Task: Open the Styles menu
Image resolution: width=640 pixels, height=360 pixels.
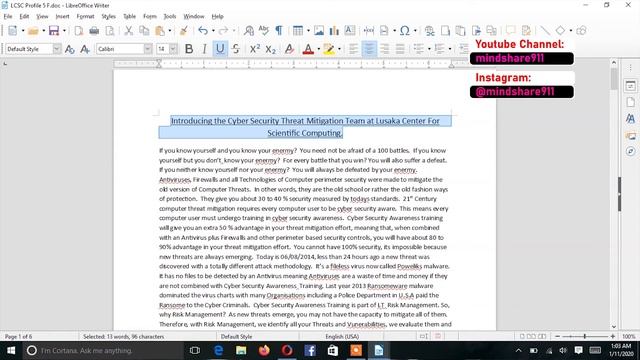Action: click(x=108, y=16)
